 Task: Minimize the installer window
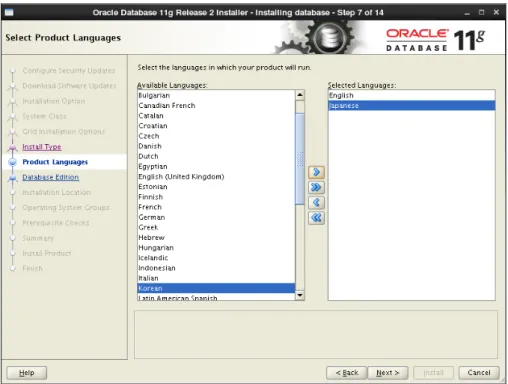pyautogui.click(x=467, y=13)
